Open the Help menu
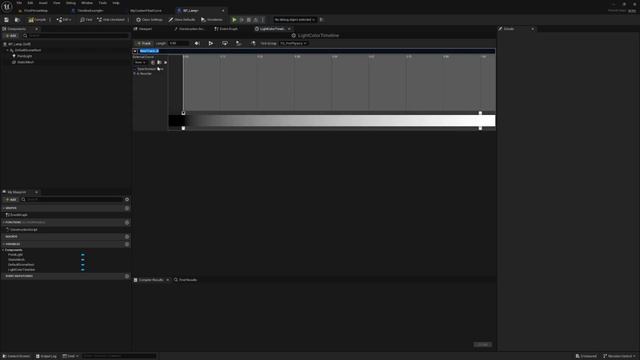This screenshot has width=640, height=360. coord(116,3)
